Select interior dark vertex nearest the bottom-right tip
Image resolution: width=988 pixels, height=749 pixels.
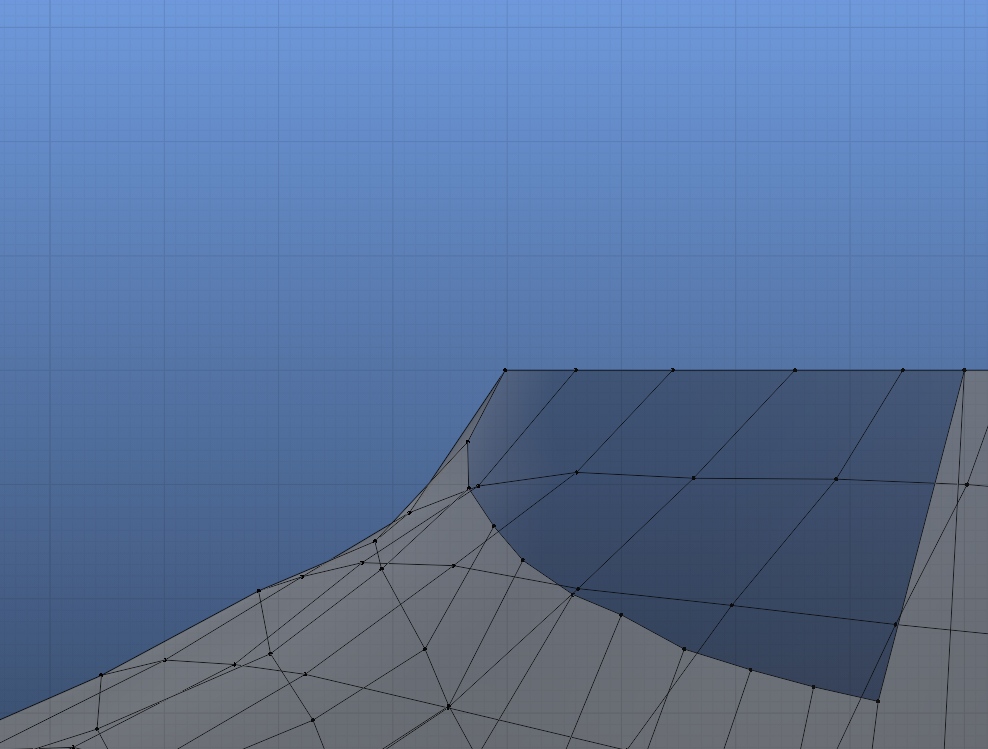732,605
